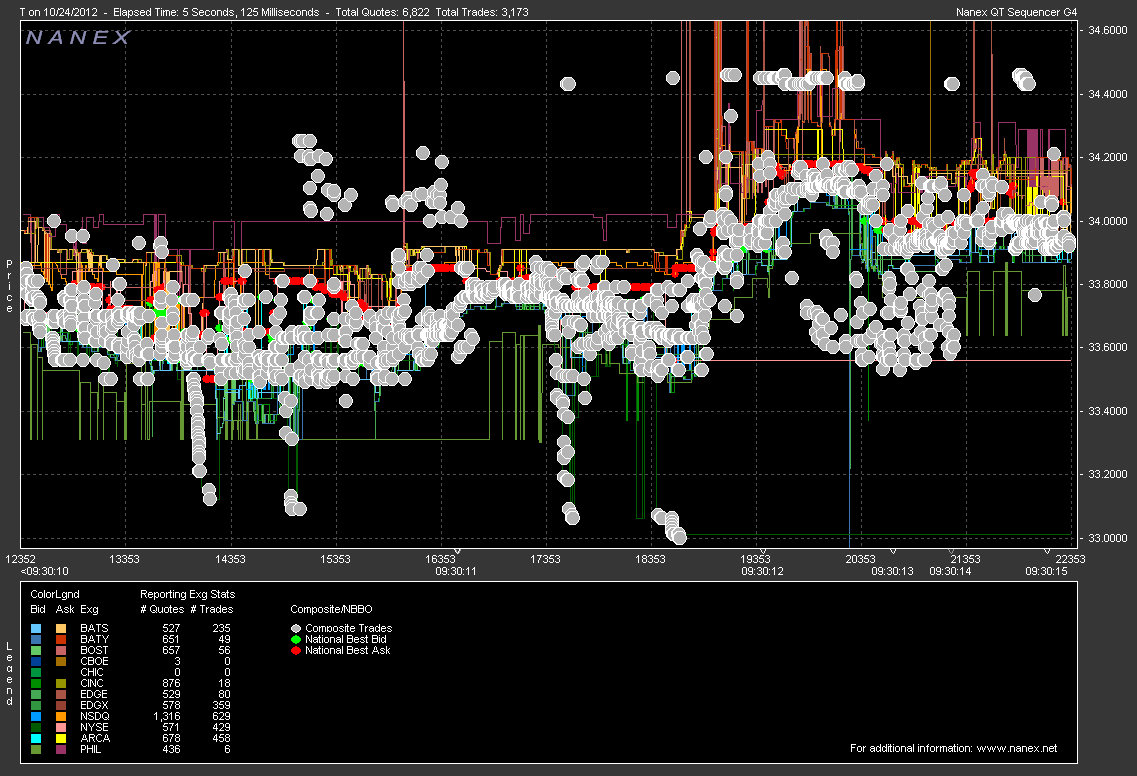This screenshot has height=776, width=1137.
Task: Click the '629' trades count for NSDQ
Action: click(221, 717)
